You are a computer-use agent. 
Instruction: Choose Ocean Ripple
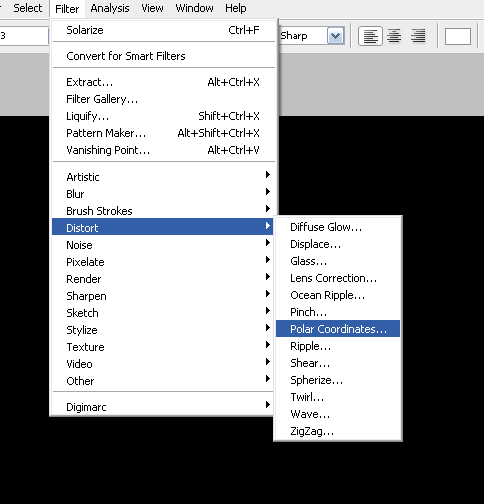[x=338, y=295]
